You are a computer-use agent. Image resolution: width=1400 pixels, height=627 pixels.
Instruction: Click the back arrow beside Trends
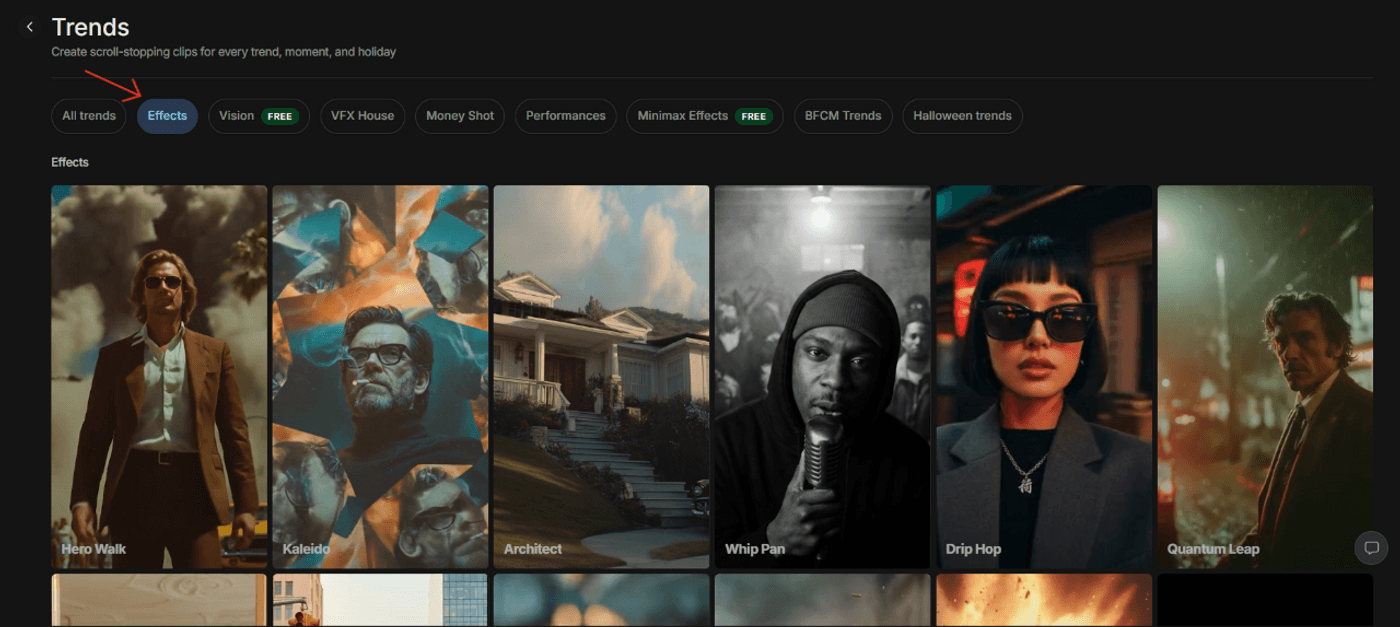pyautogui.click(x=30, y=27)
